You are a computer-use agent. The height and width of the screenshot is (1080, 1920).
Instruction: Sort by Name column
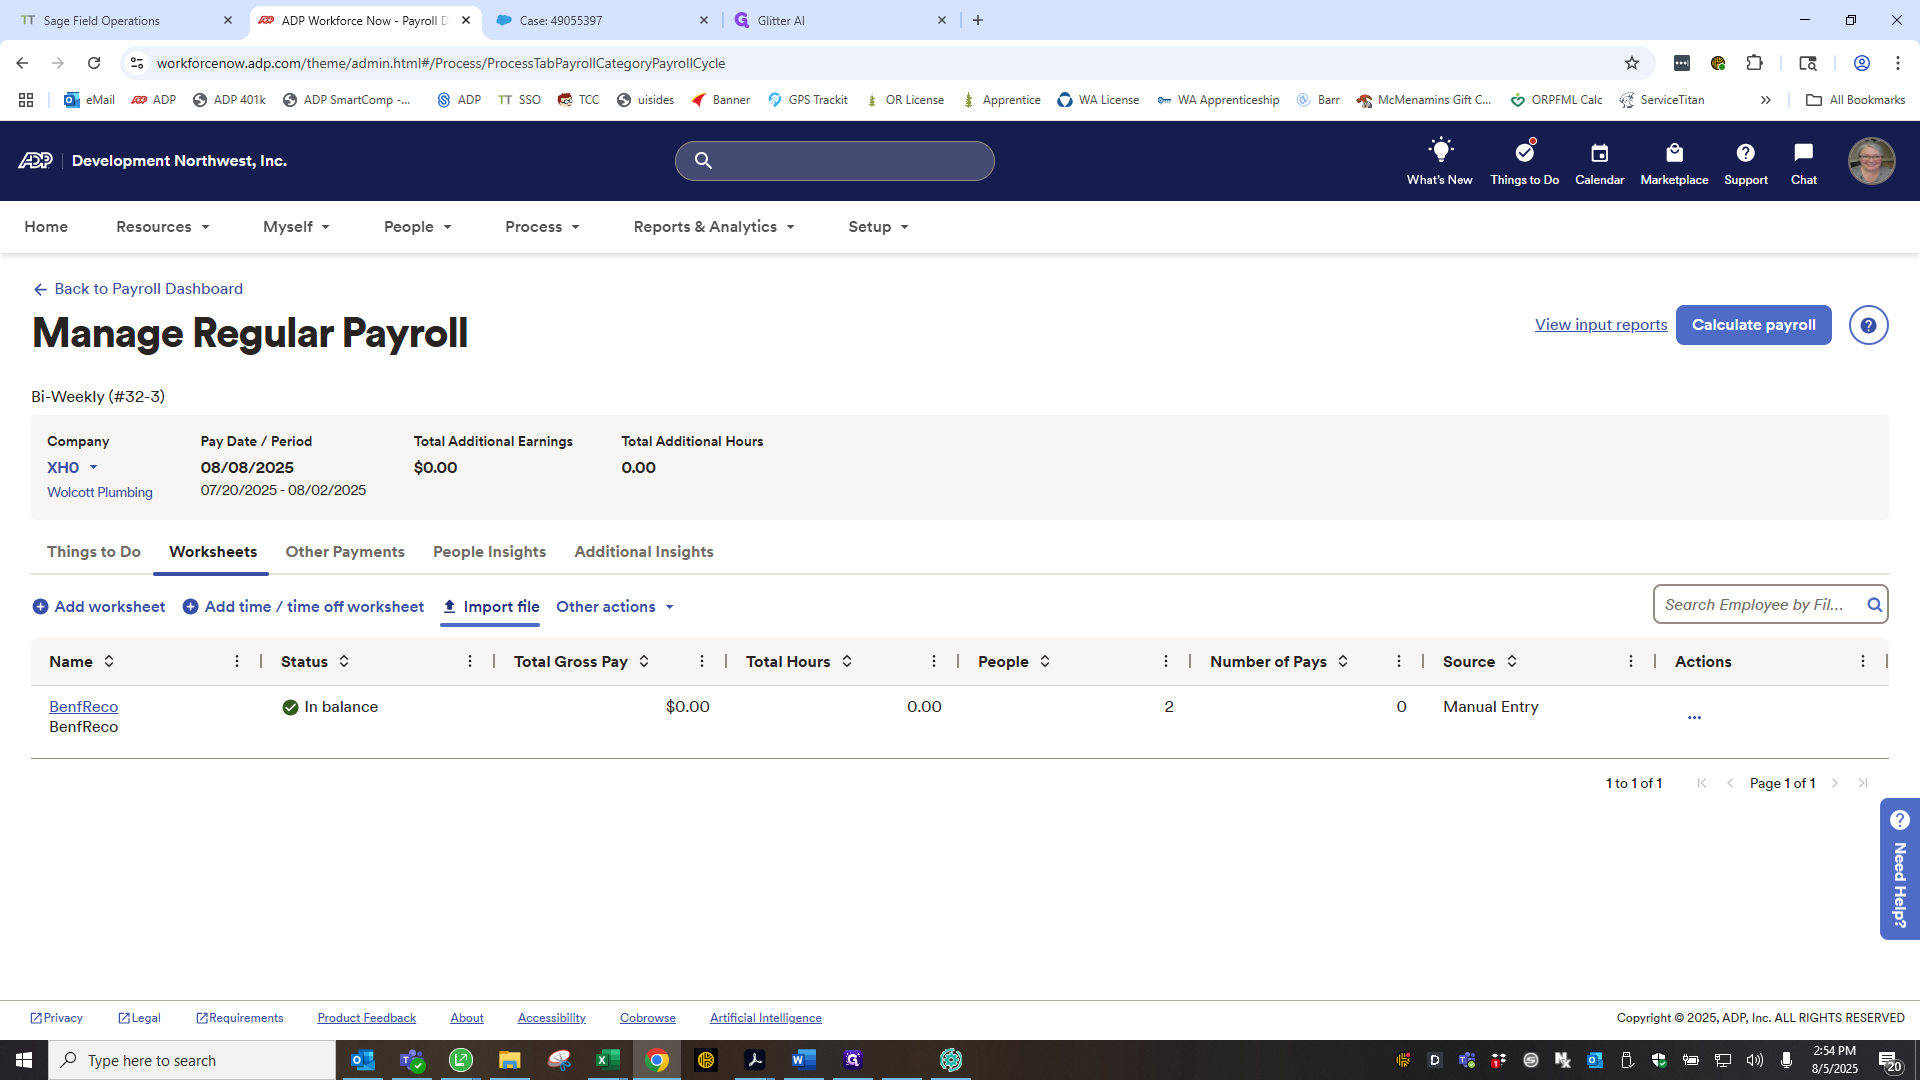pos(109,661)
